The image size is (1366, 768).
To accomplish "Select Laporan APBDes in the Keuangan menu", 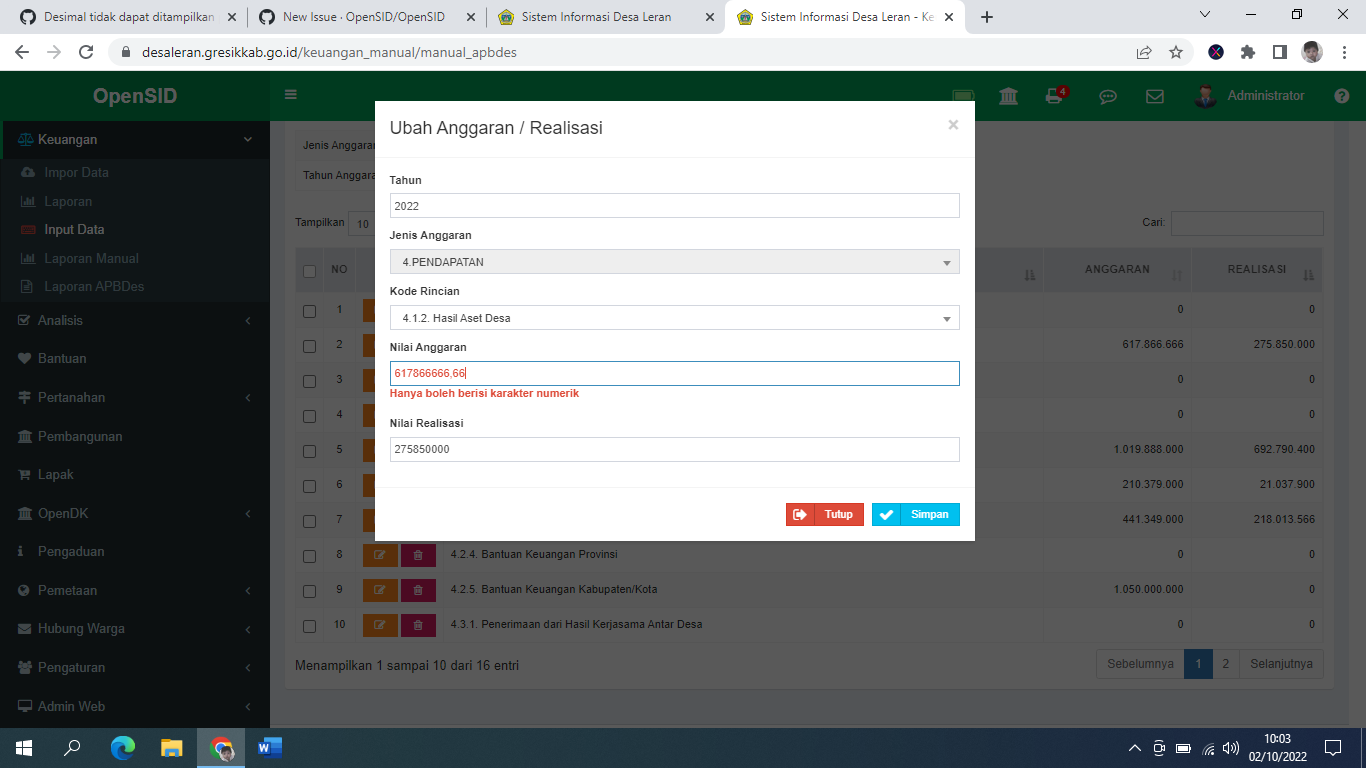I will [95, 287].
